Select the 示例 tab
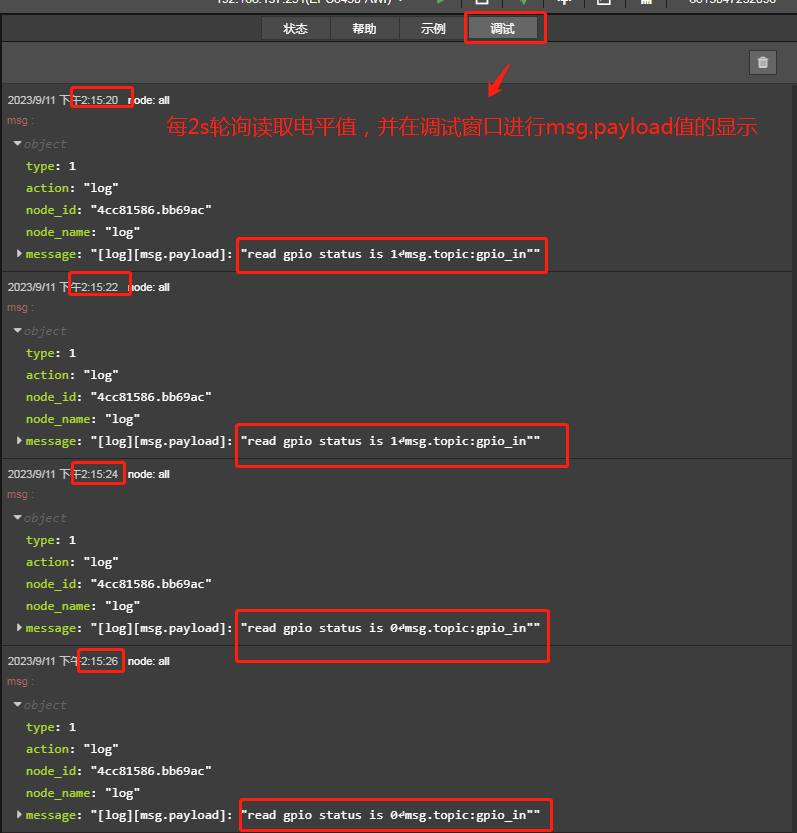Image resolution: width=797 pixels, height=833 pixels. [x=433, y=29]
